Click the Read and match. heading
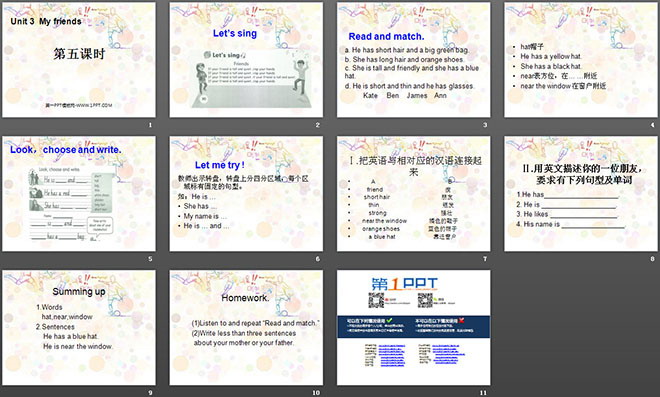 tap(386, 37)
